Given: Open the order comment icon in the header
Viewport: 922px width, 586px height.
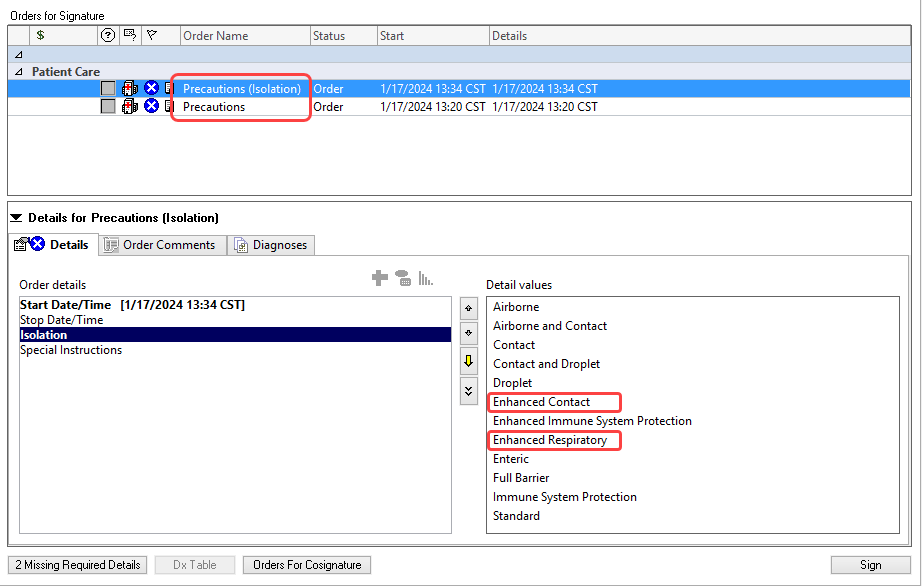Looking at the screenshot, I should point(130,35).
